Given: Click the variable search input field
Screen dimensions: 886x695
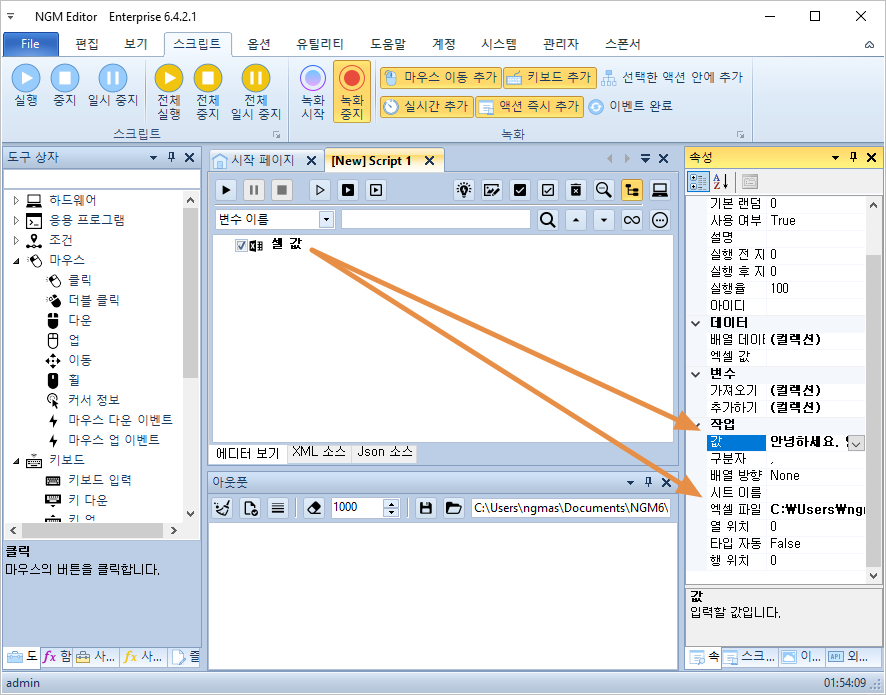Looking at the screenshot, I should 436,220.
